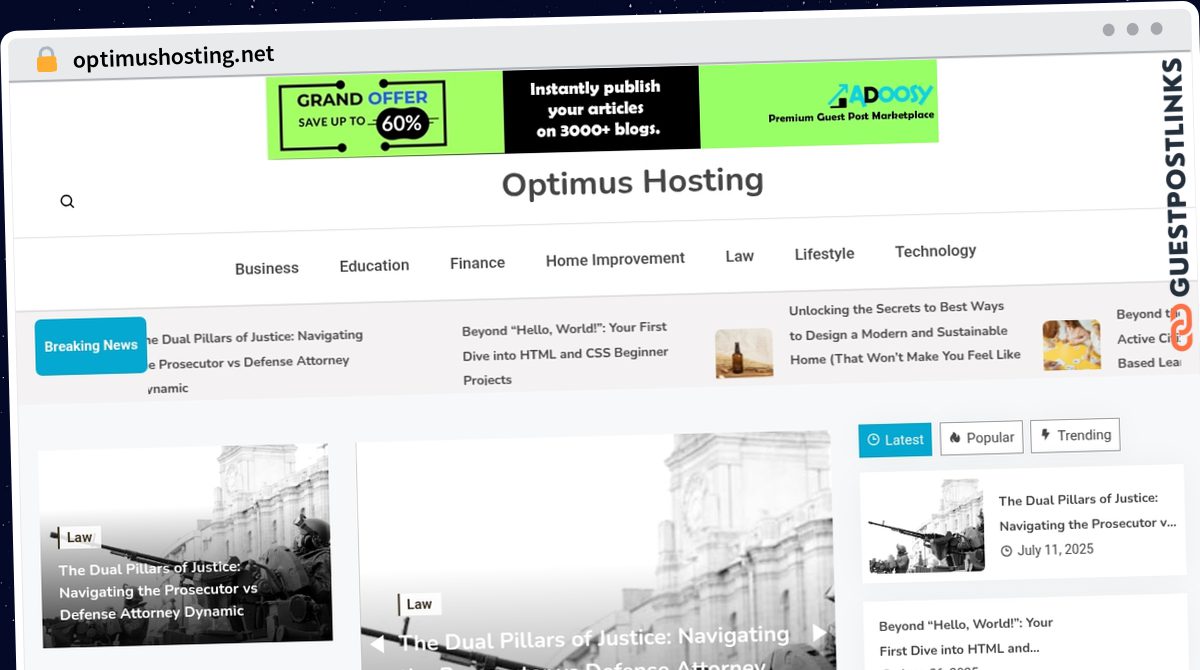
Task: Click the Breaking News label
Action: [91, 346]
